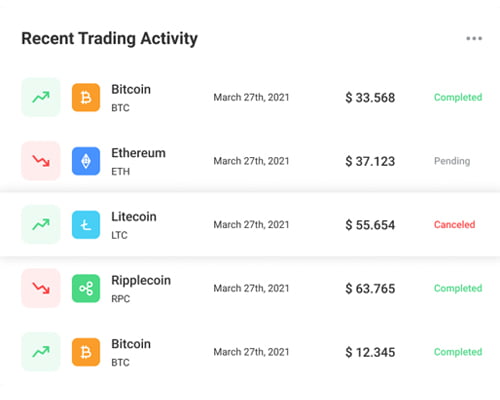
Task: Click the green Ripplecoin coin icon
Action: click(x=86, y=288)
